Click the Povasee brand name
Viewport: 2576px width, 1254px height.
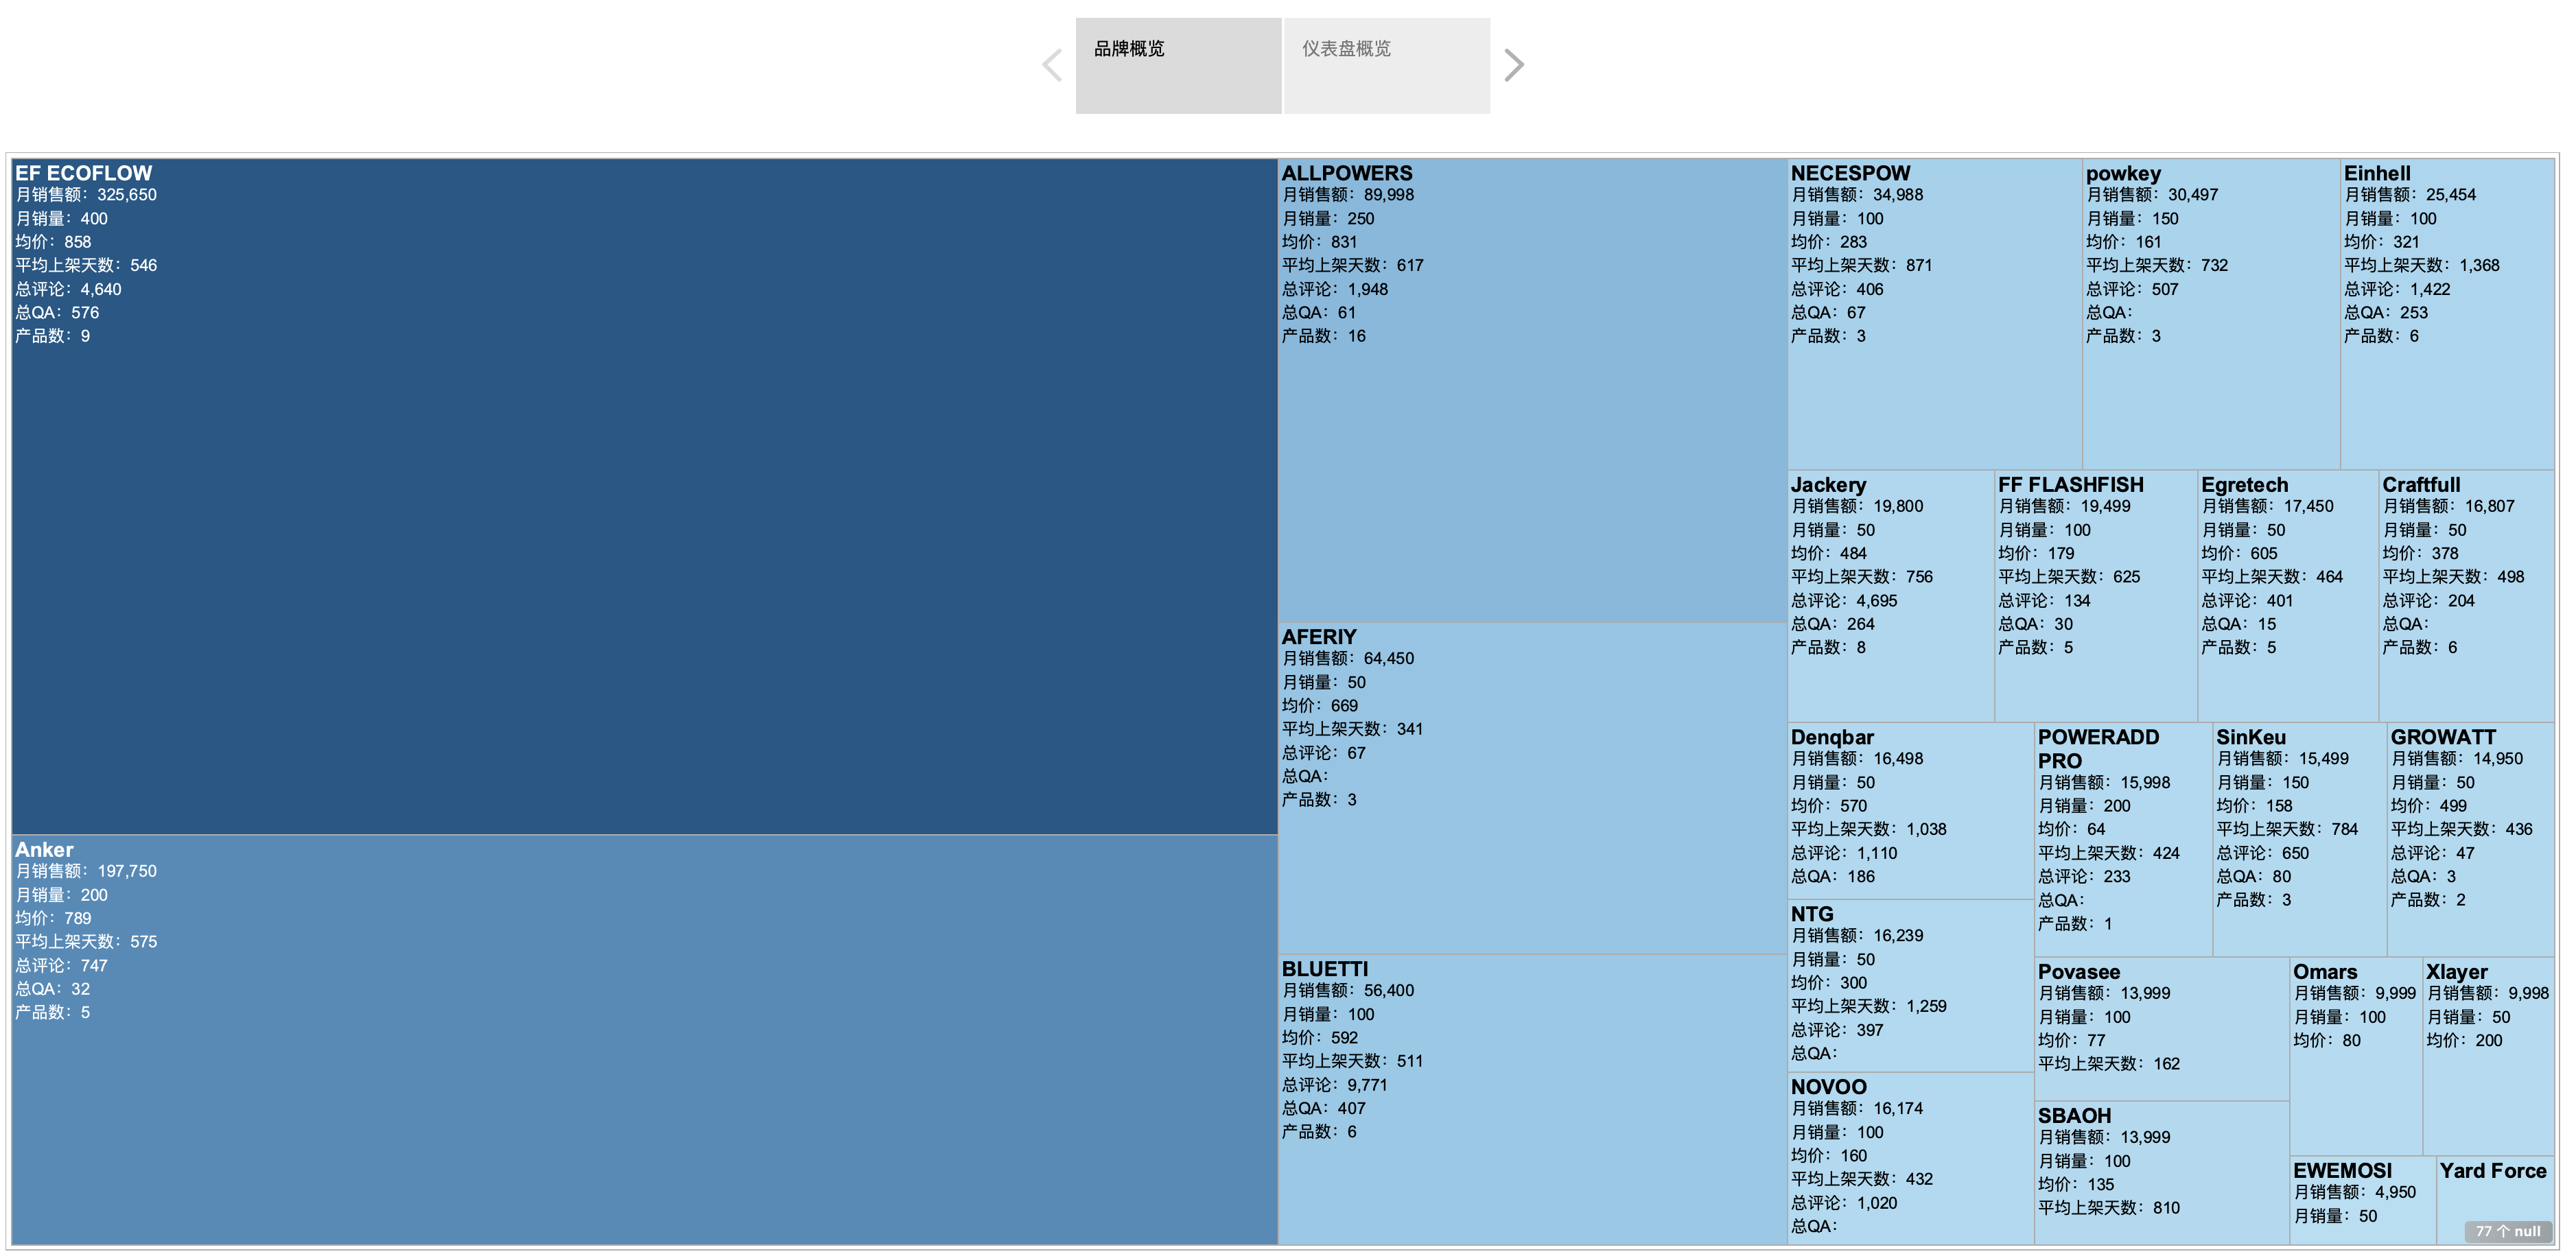pyautogui.click(x=2079, y=972)
